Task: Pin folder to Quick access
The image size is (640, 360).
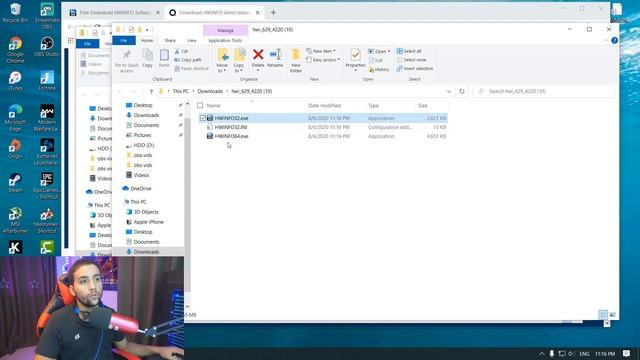Action: click(x=127, y=60)
